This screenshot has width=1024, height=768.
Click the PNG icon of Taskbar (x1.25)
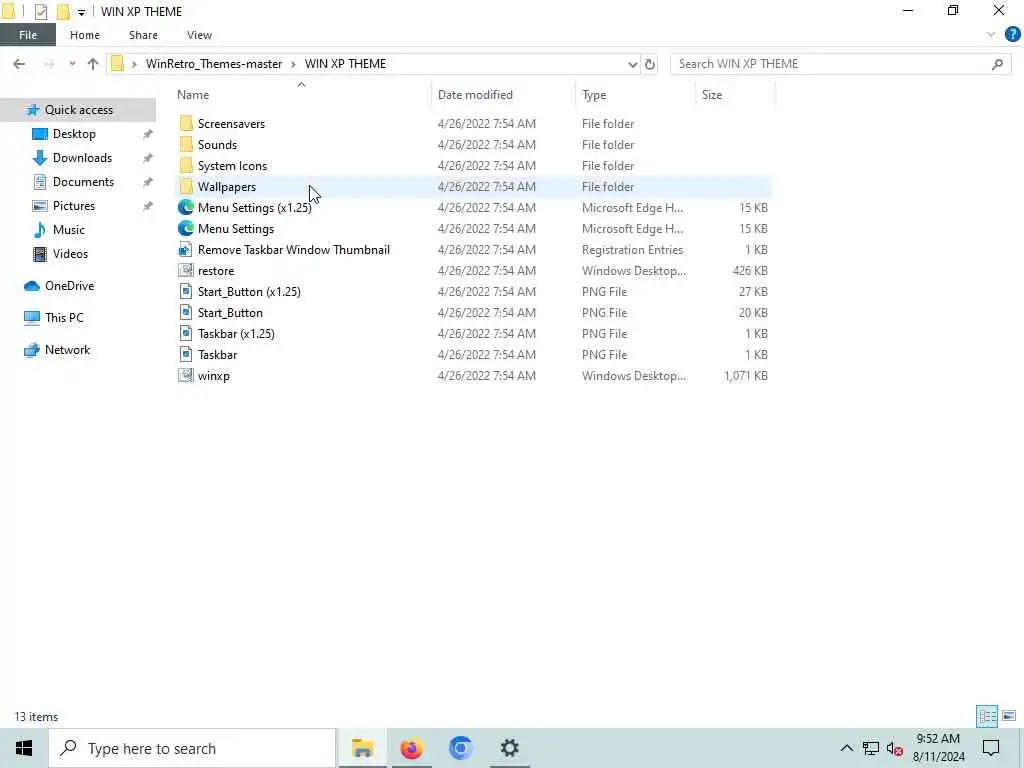click(186, 333)
